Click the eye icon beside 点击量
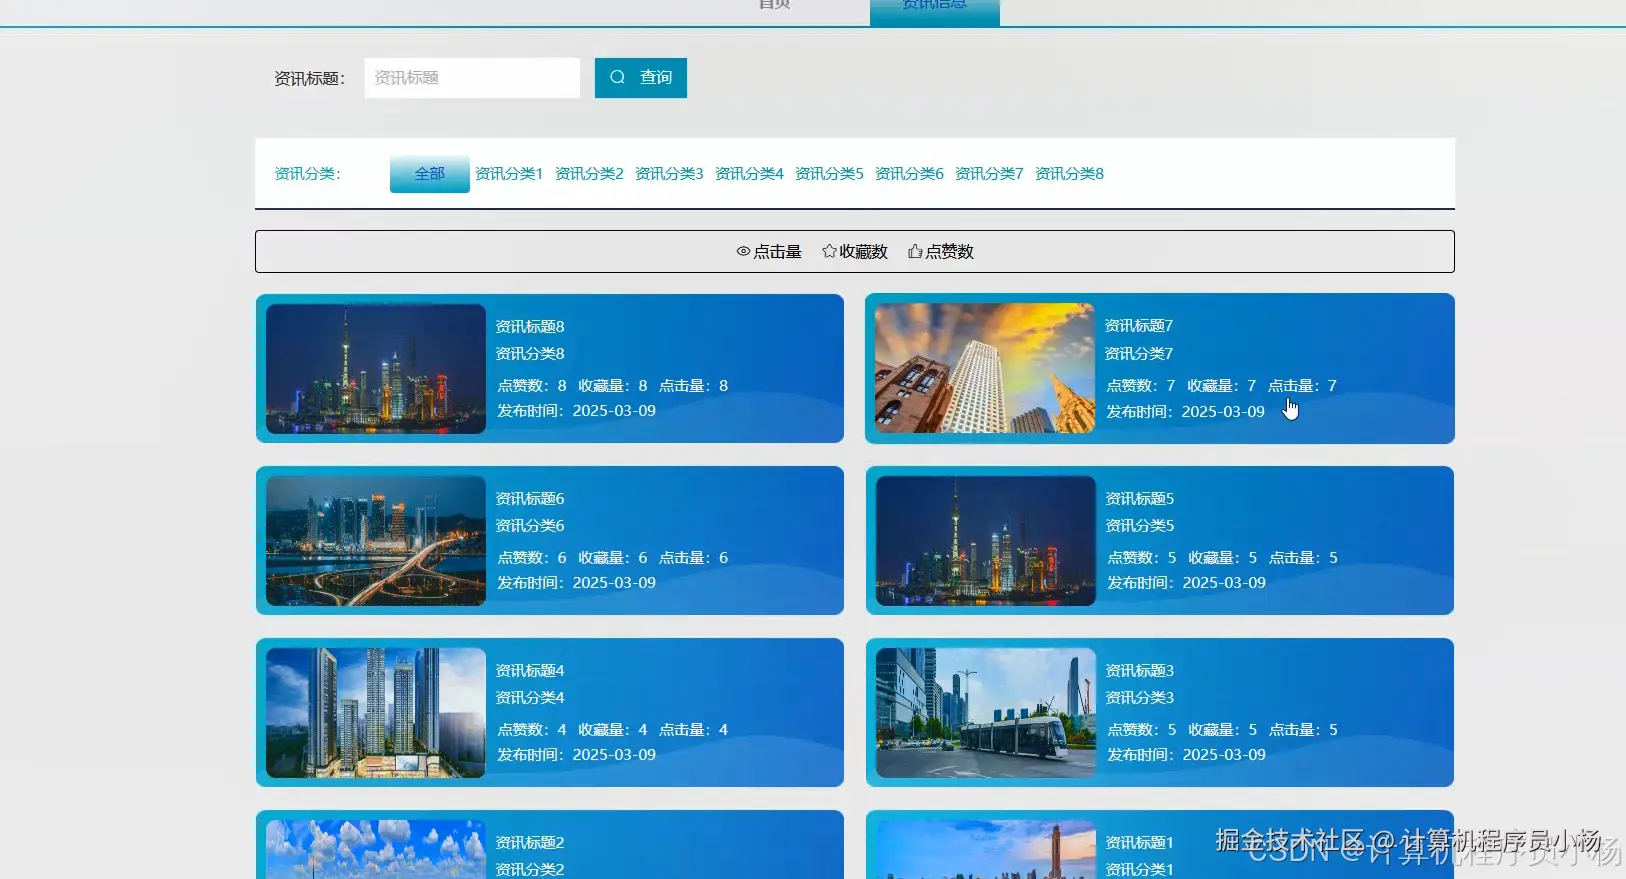 [x=743, y=251]
